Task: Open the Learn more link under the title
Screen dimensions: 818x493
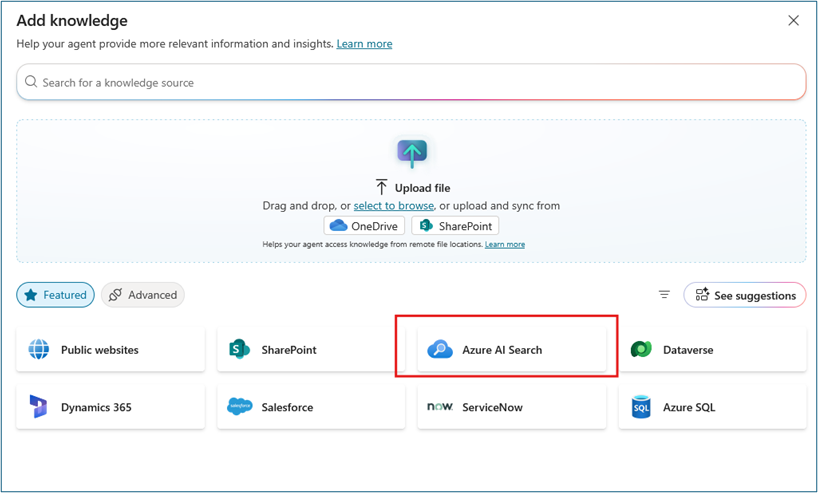Action: tap(364, 44)
